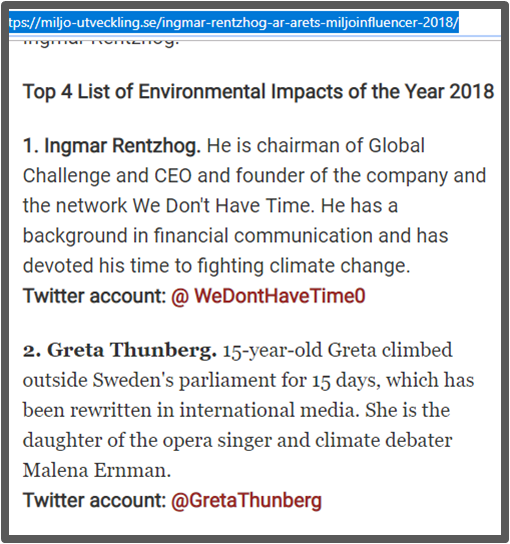Click the words fighting climate change
This screenshot has width=510, height=544.
click(304, 266)
